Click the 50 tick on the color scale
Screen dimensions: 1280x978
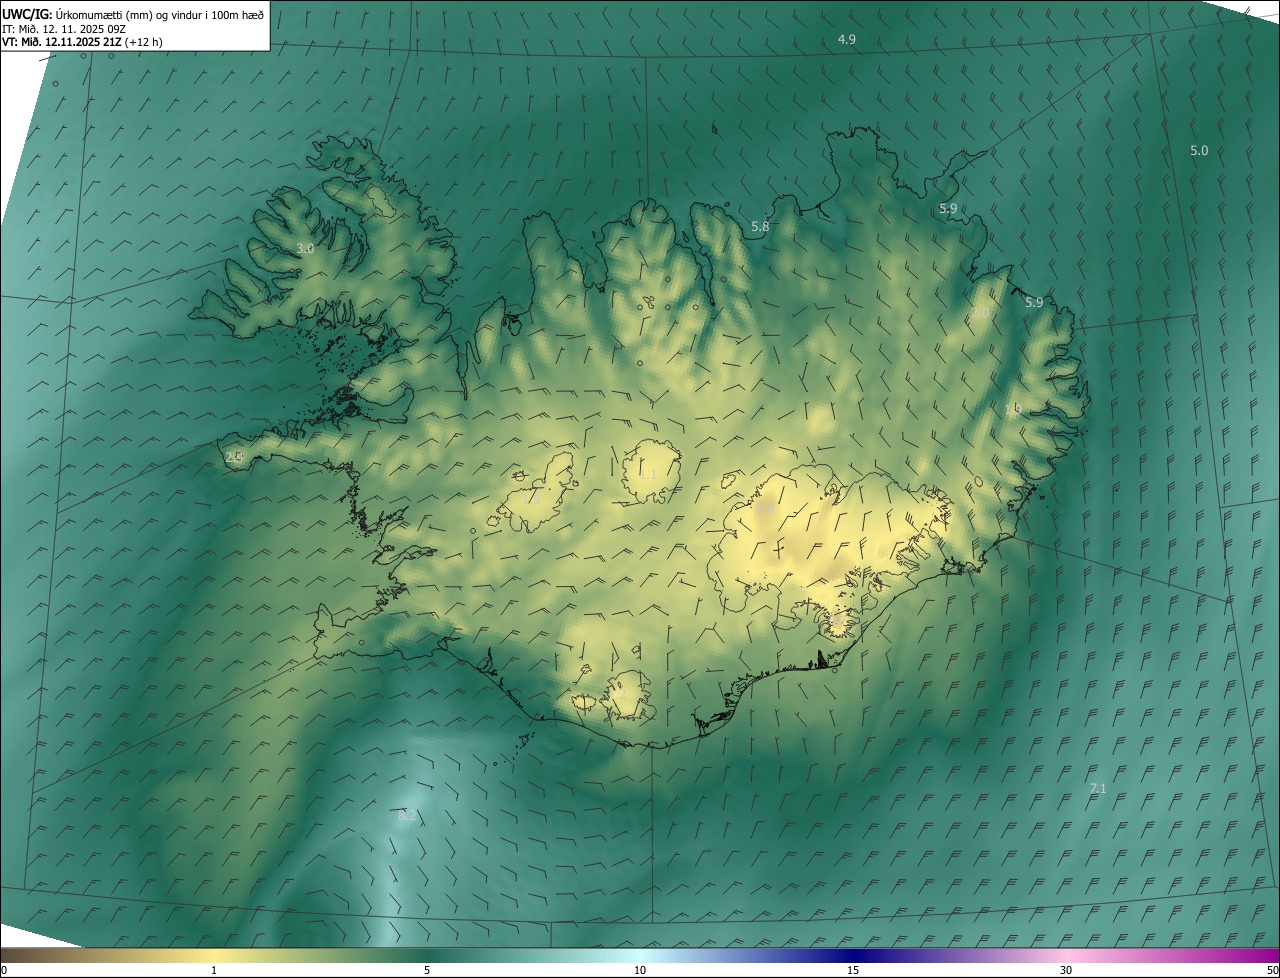click(x=1272, y=970)
